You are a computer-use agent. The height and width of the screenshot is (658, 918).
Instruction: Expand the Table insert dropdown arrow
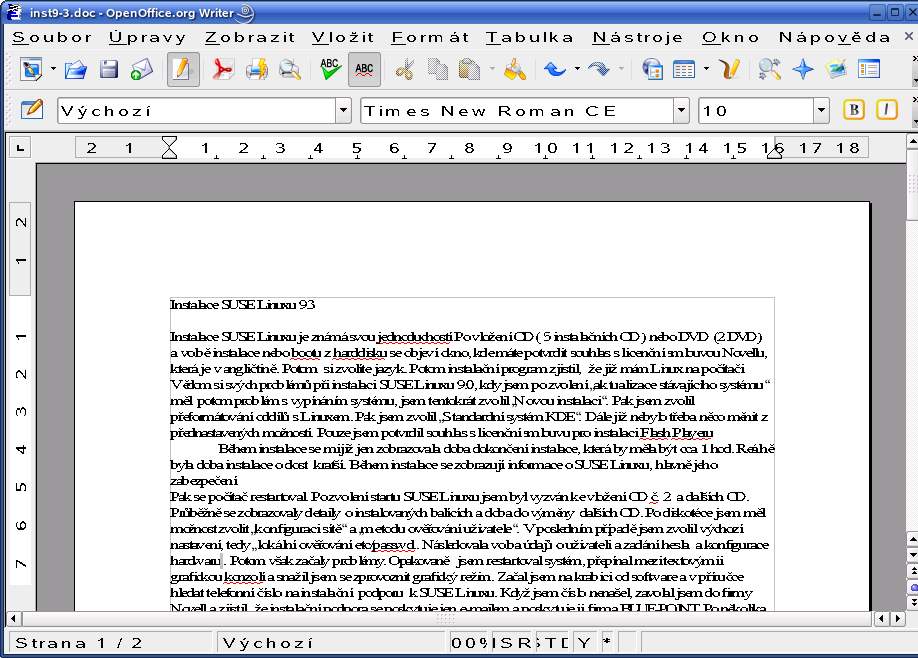tap(706, 69)
